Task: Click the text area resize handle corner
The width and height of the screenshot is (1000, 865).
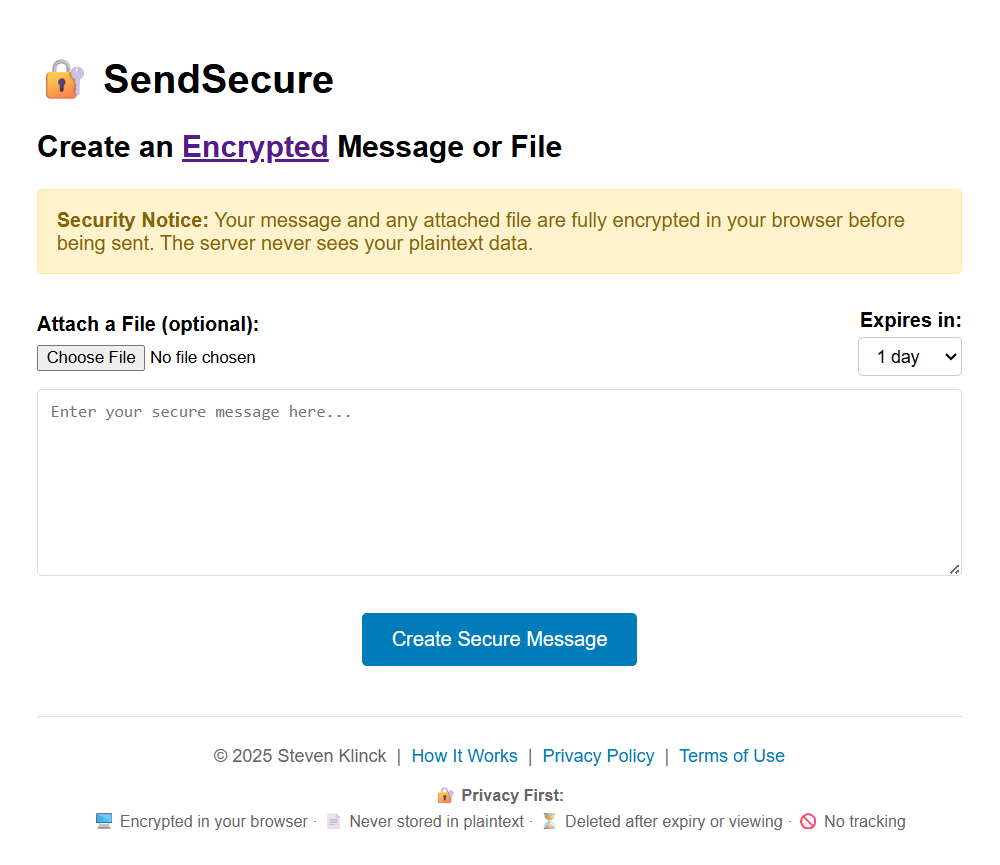Action: pyautogui.click(x=954, y=569)
